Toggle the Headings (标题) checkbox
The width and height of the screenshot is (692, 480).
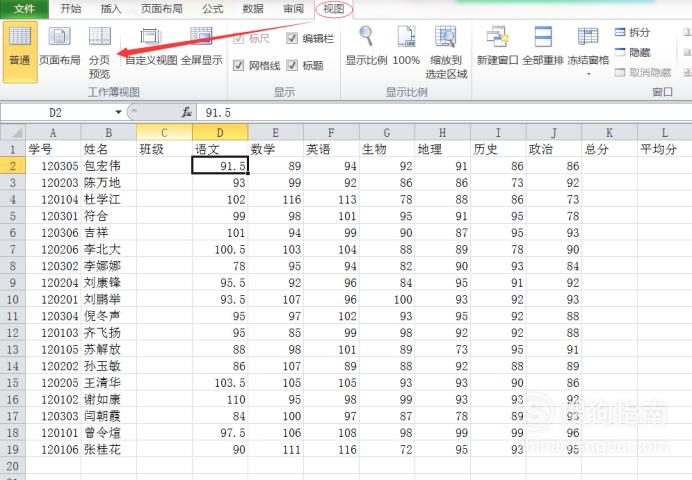click(292, 66)
